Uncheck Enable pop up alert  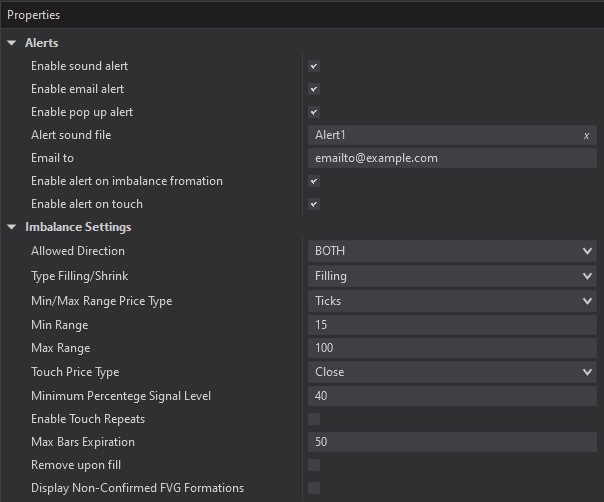point(314,112)
